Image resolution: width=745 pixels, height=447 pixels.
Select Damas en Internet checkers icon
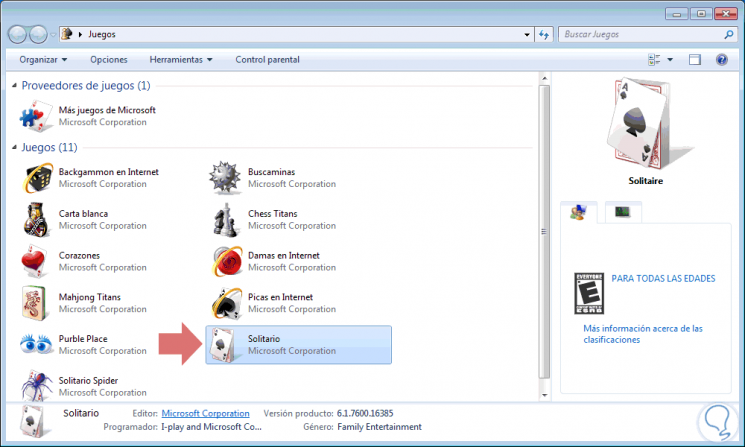(227, 261)
